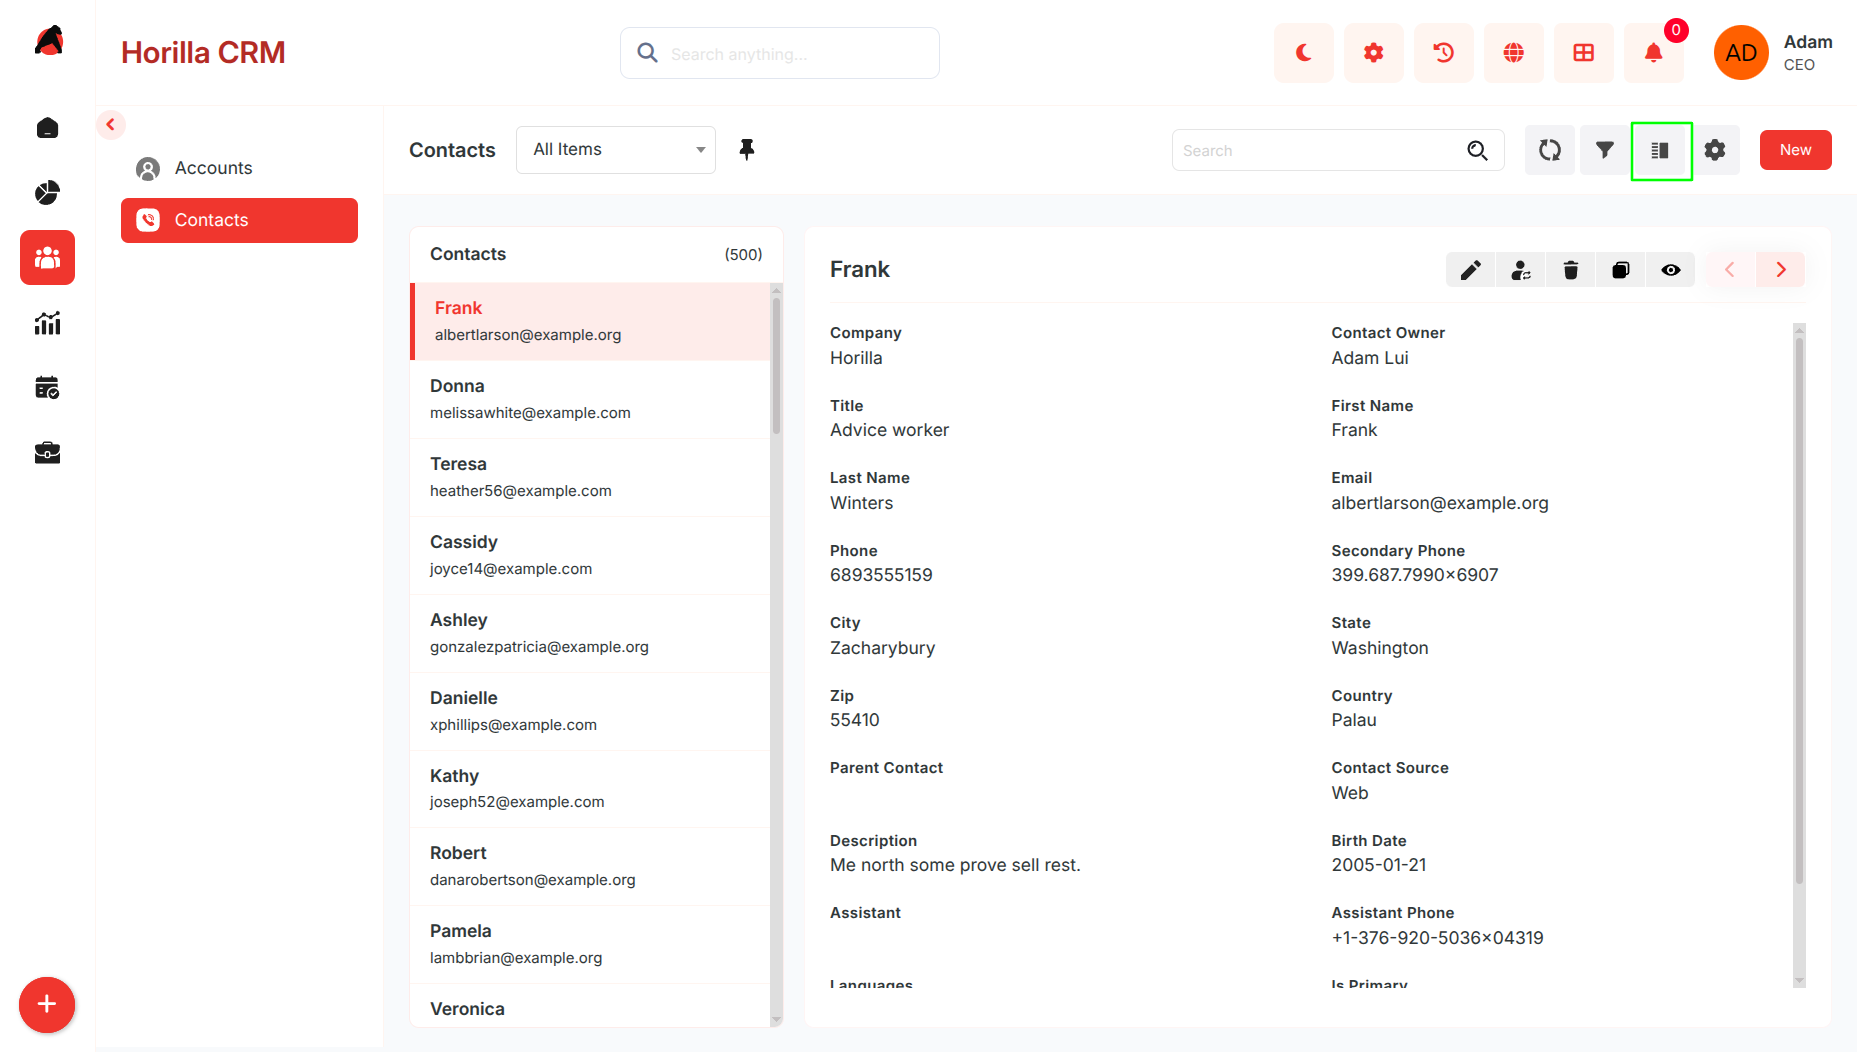This screenshot has width=1857, height=1052.
Task: Open the briefcase sidebar icon
Action: pyautogui.click(x=47, y=453)
